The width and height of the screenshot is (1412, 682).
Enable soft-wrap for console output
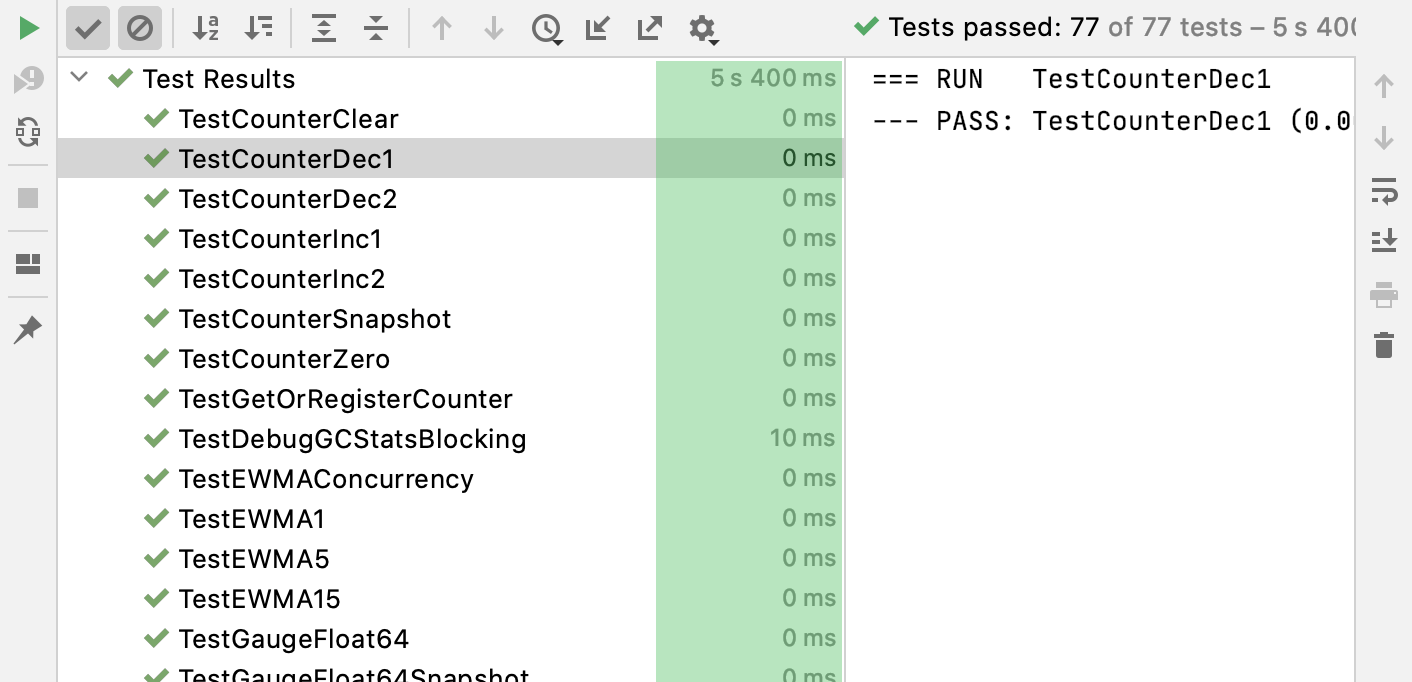pos(1384,192)
